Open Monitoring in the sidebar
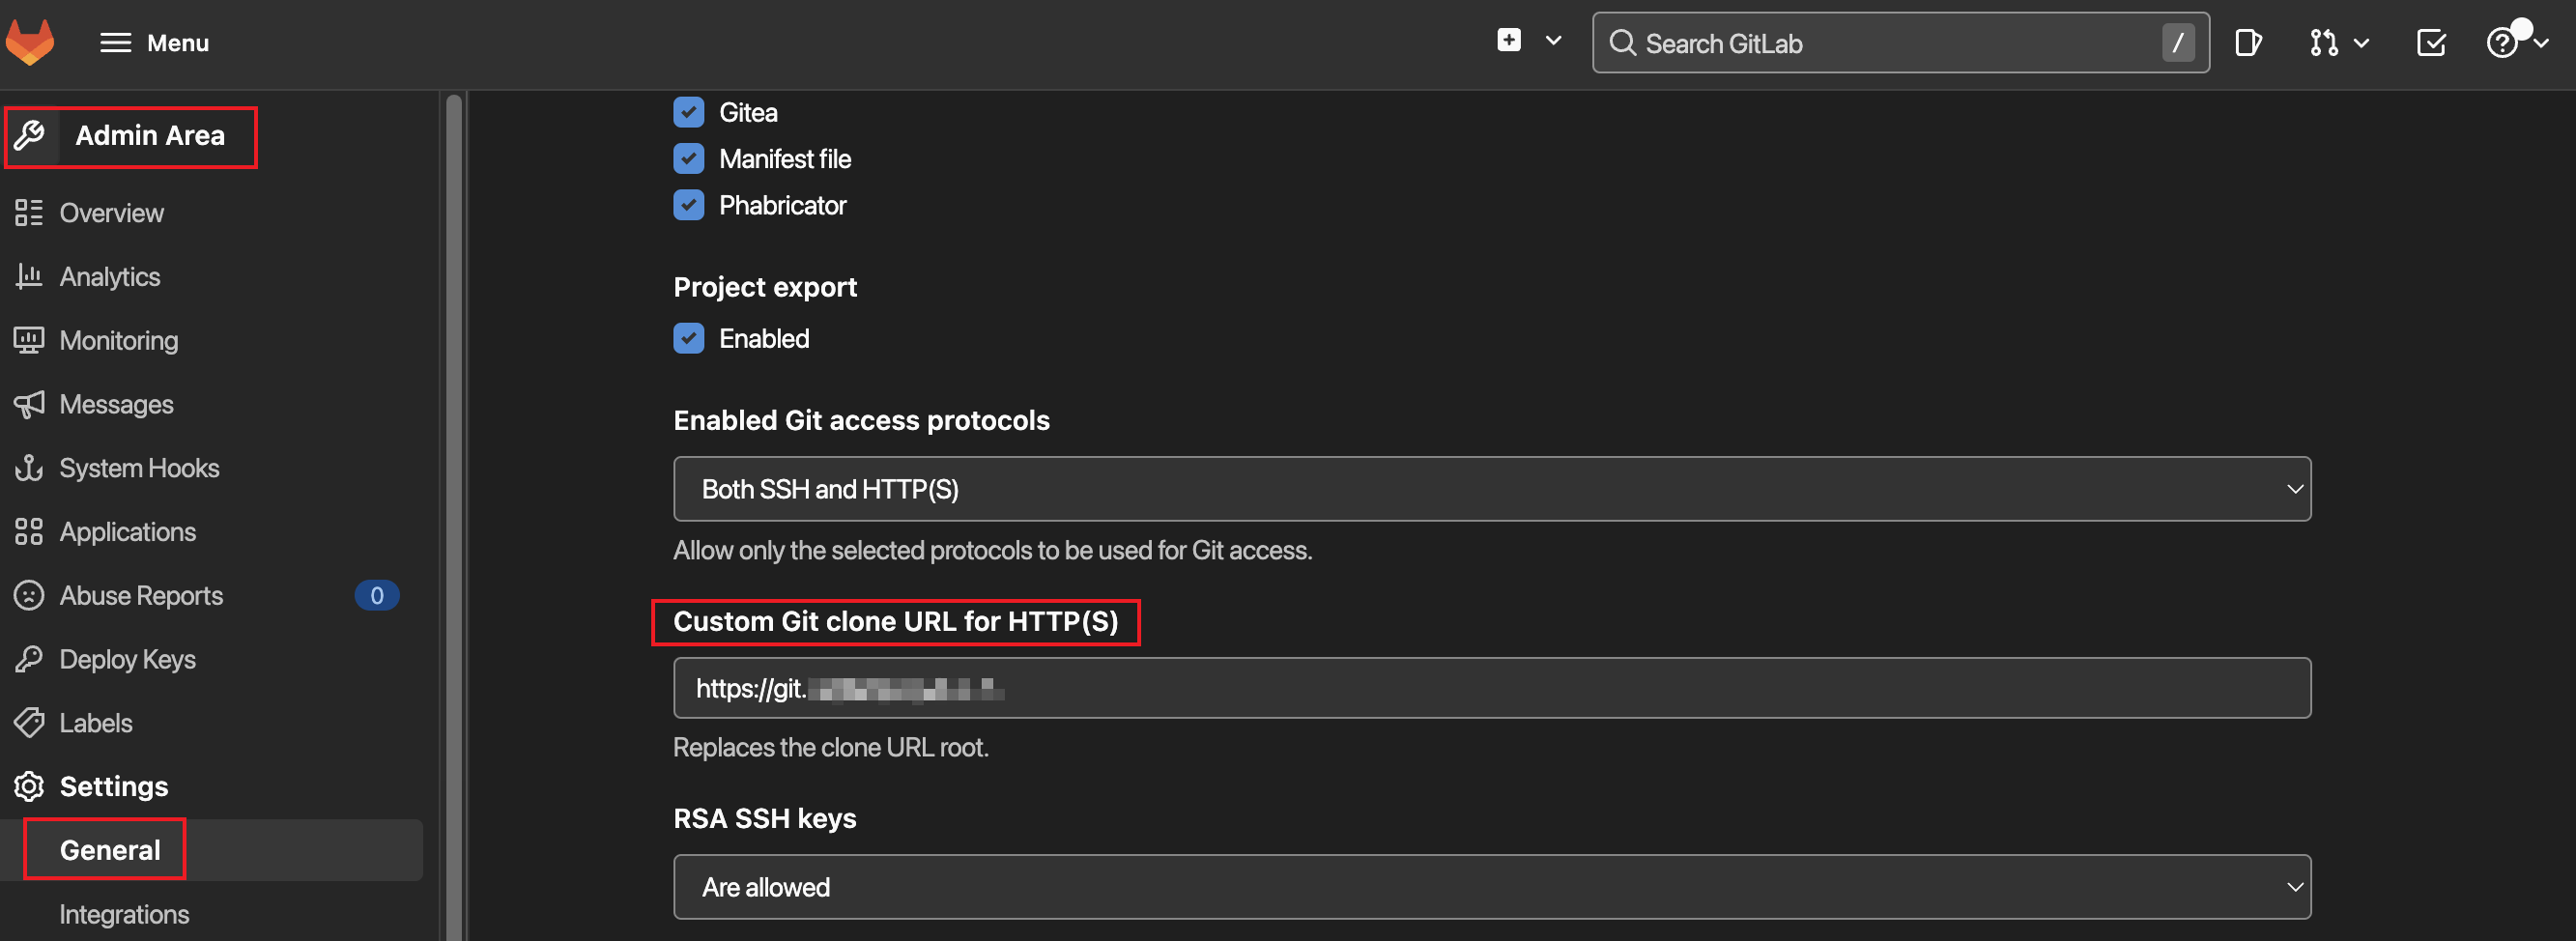The image size is (2576, 941). pos(118,341)
